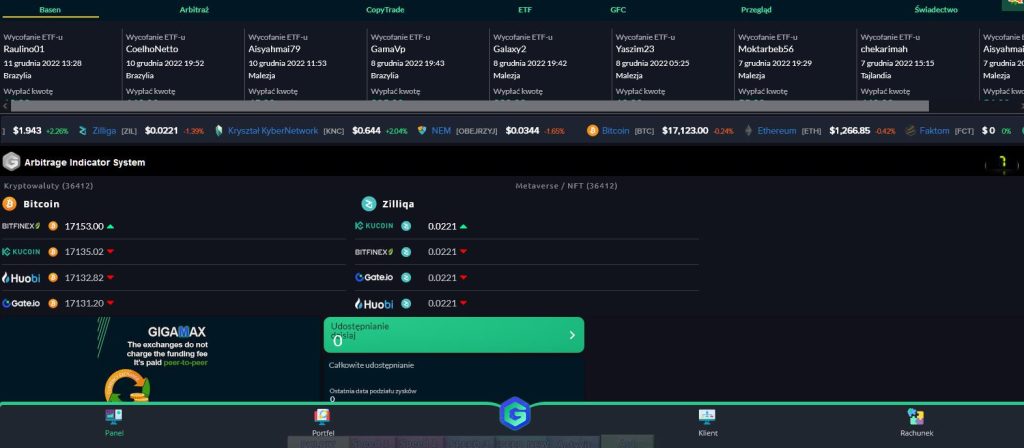The width and height of the screenshot is (1024, 448).
Task: Open the green Udostępnianie dzisiaj card
Action: pos(454,335)
